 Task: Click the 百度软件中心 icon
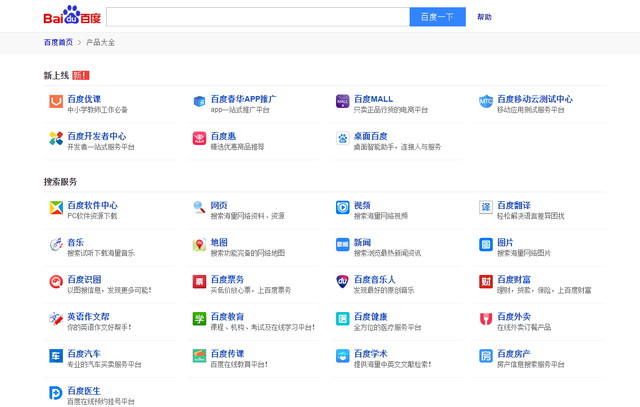coord(56,207)
